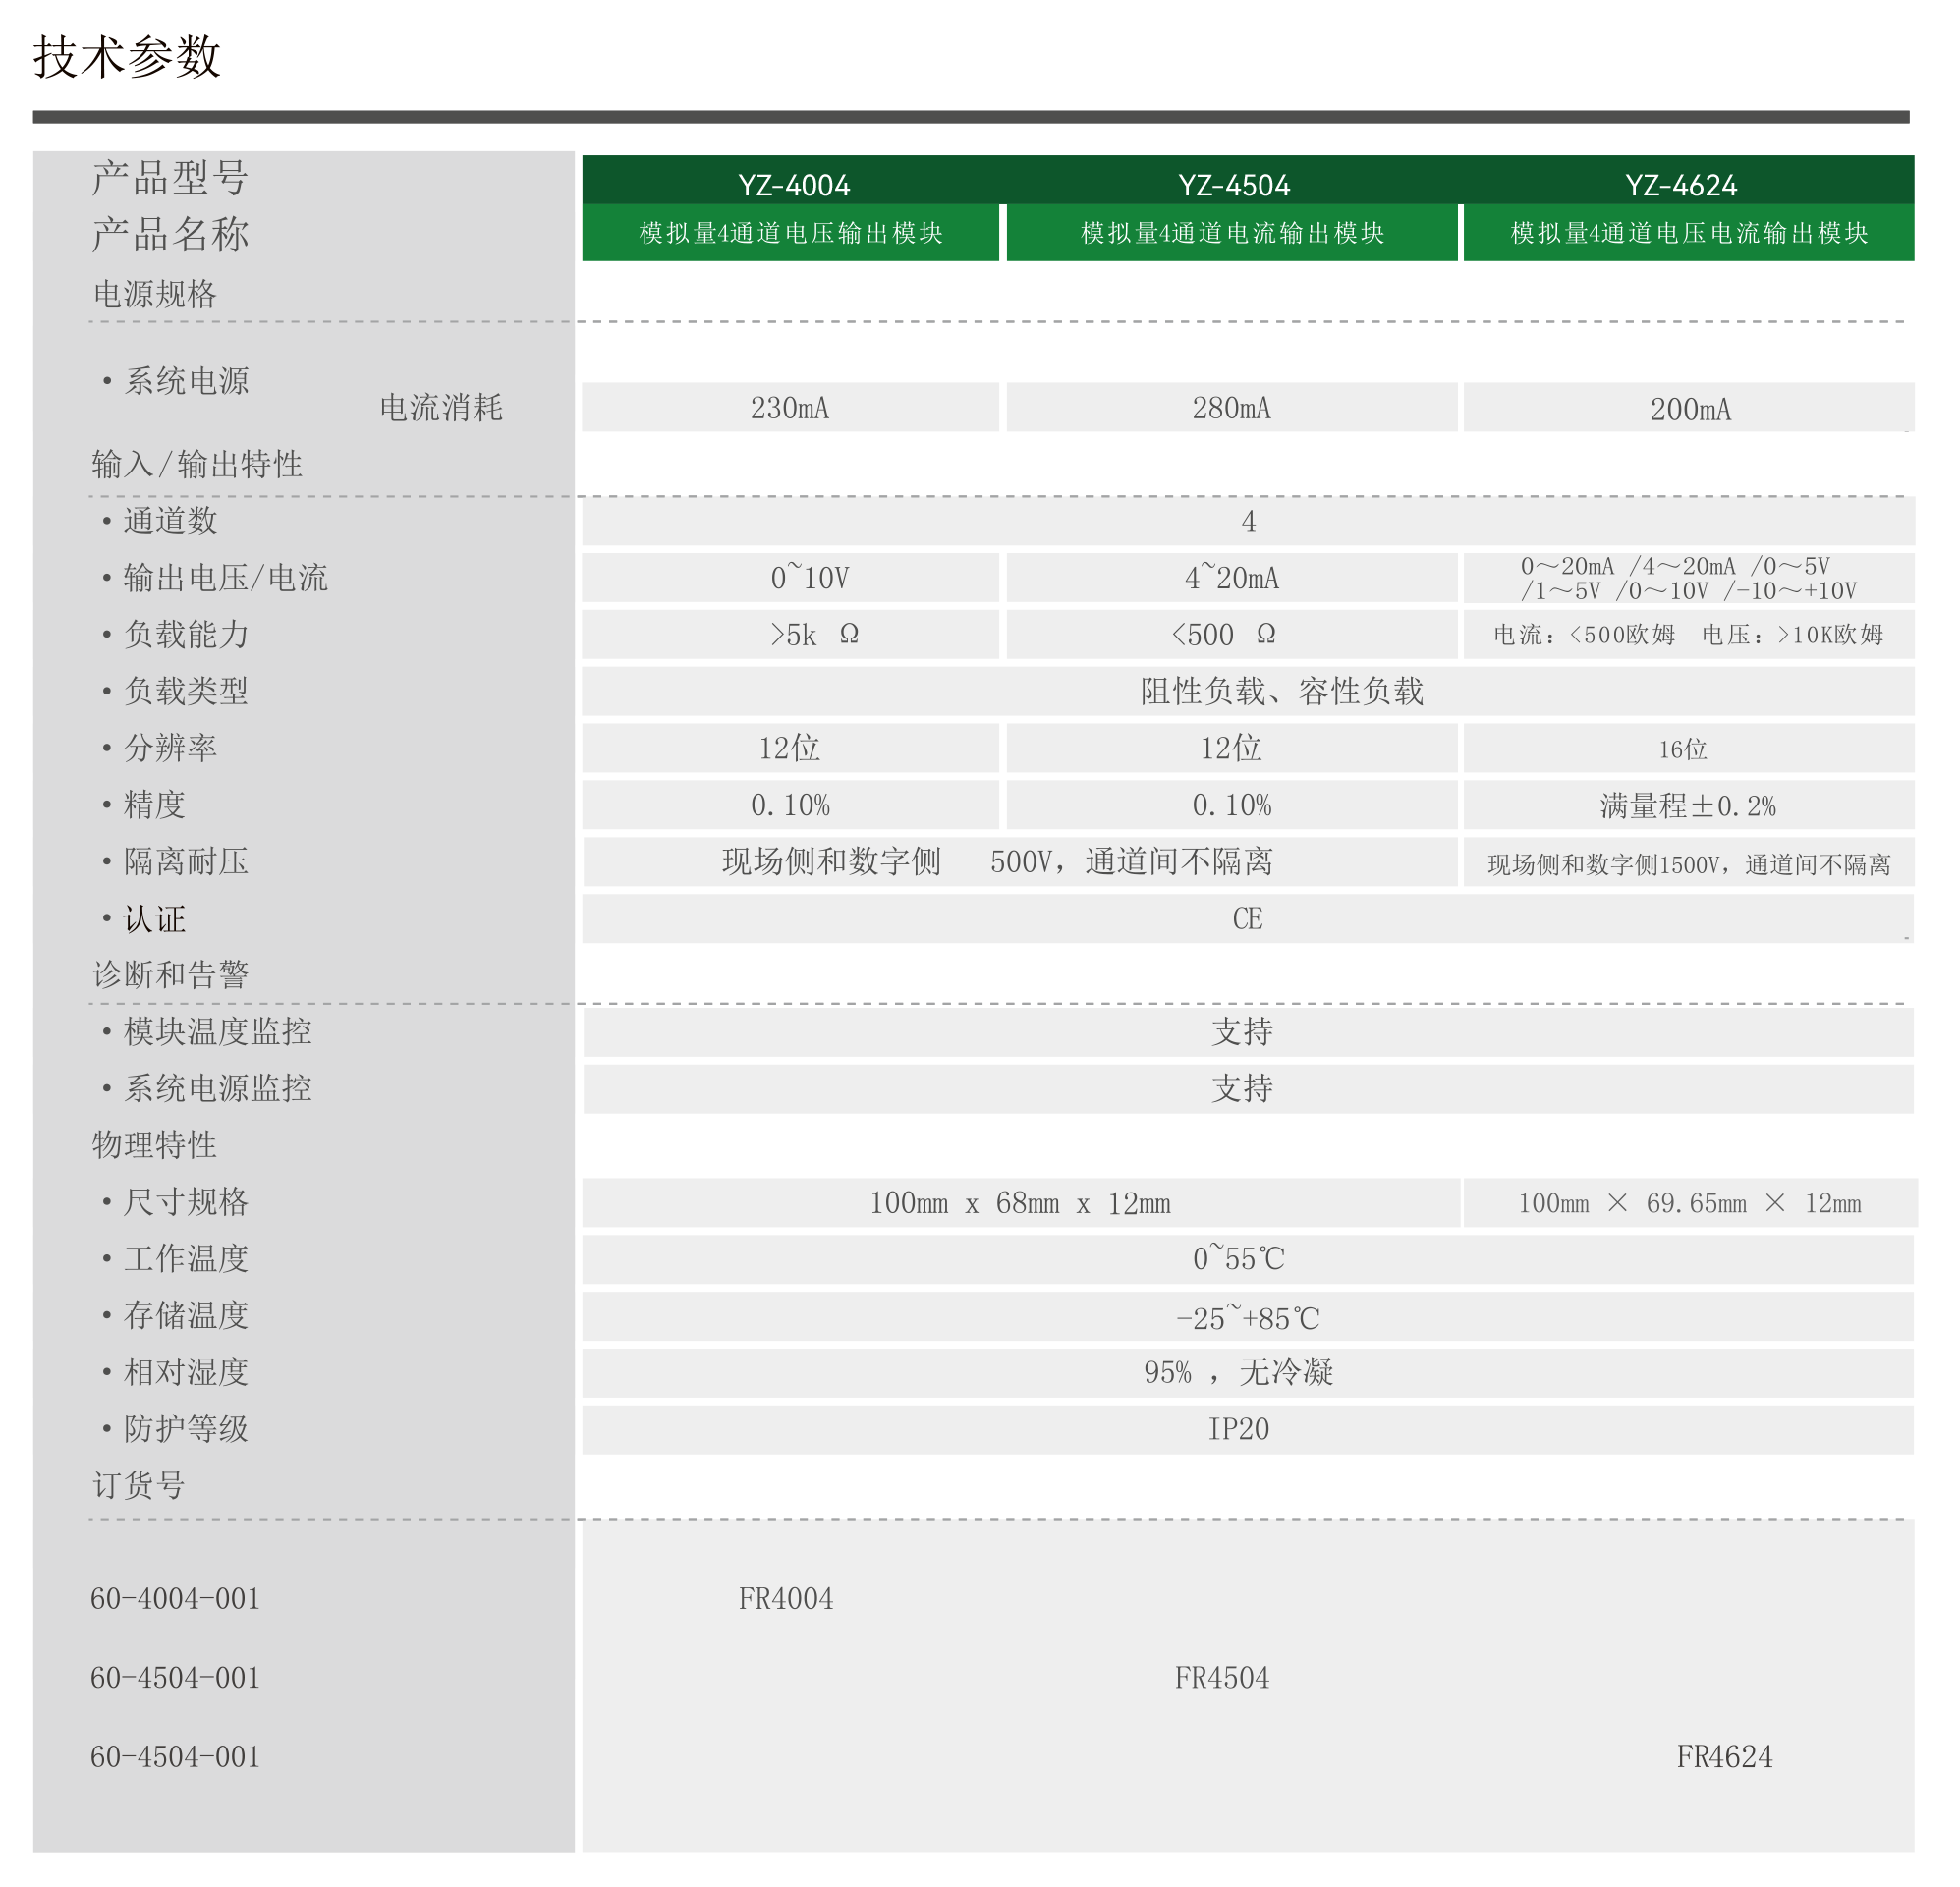The image size is (1960, 1887).
Task: Click the 230mA current consumption value
Action: click(790, 408)
